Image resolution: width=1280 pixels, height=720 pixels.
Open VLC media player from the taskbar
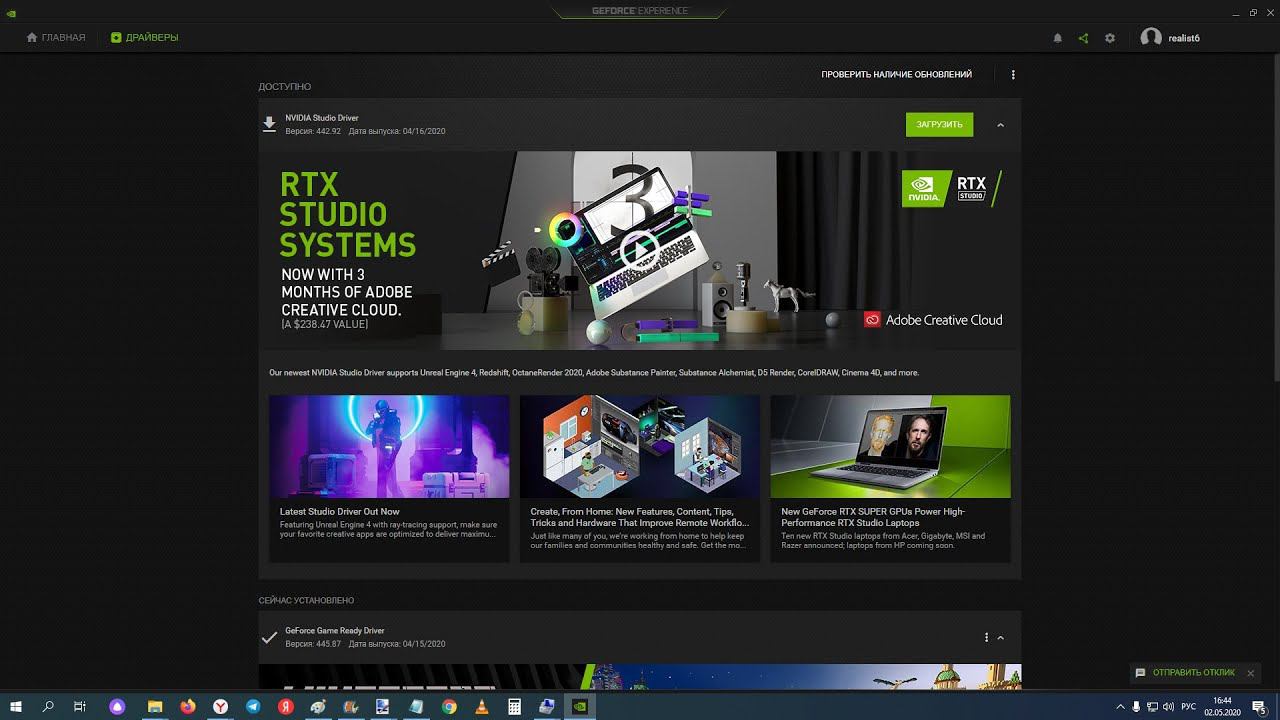[x=482, y=707]
